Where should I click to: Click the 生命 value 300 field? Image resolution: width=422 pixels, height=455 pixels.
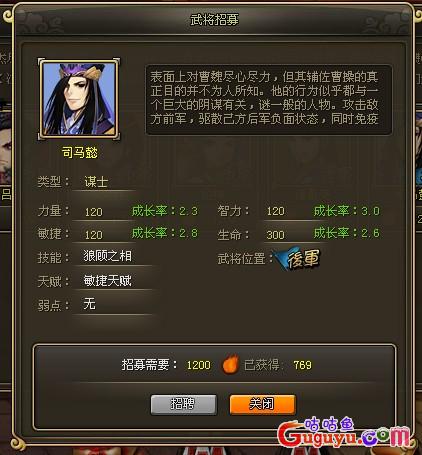point(275,235)
